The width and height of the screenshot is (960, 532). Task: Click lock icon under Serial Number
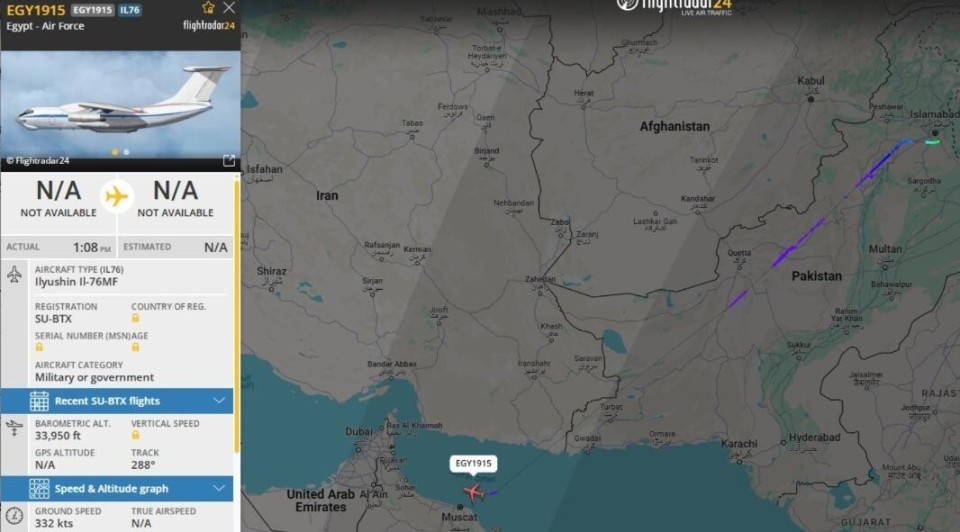39,347
